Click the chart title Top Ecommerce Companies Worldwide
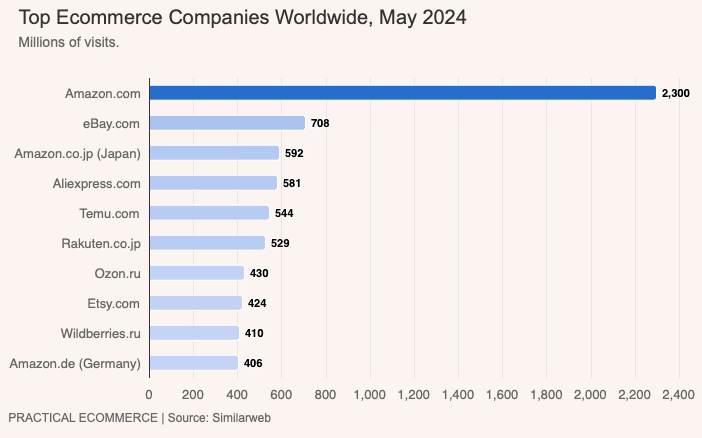The height and width of the screenshot is (438, 702). point(242,17)
